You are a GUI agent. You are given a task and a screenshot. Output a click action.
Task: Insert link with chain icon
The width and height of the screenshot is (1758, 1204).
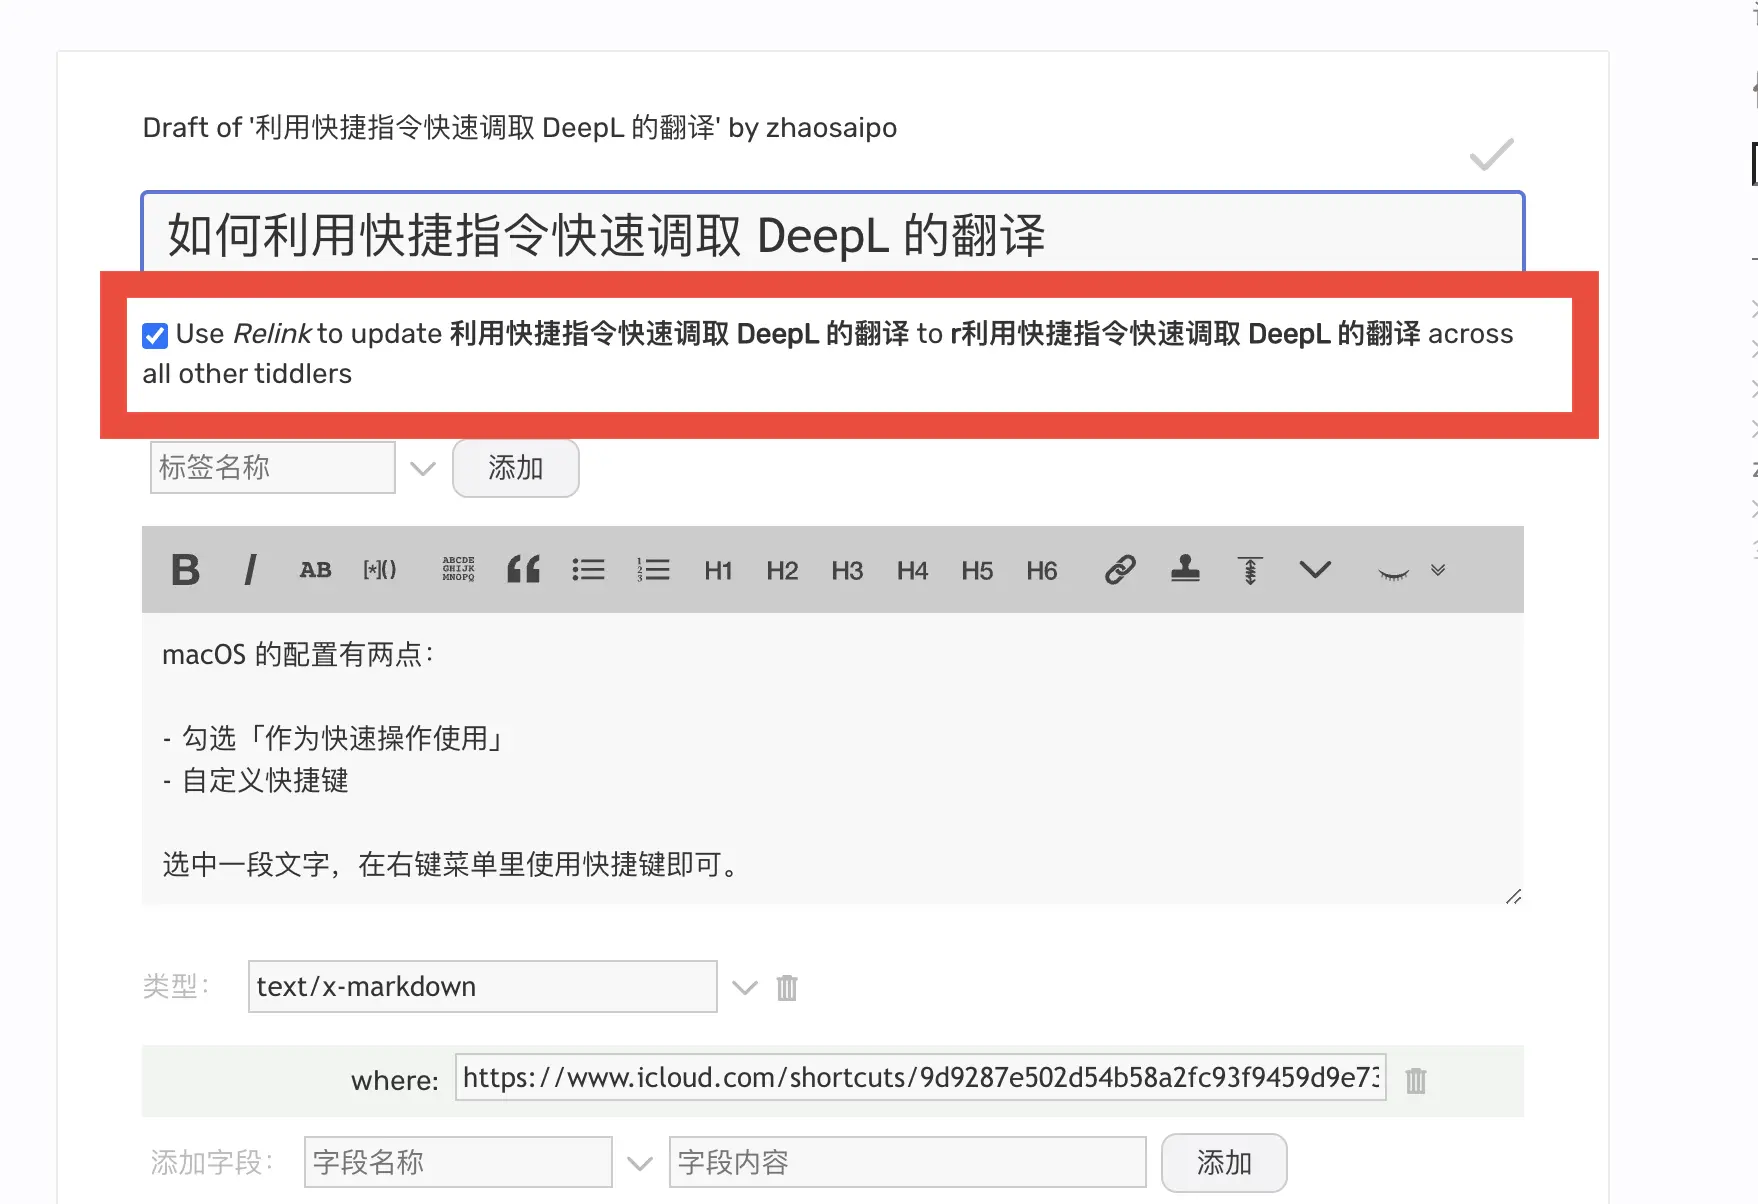coord(1120,570)
